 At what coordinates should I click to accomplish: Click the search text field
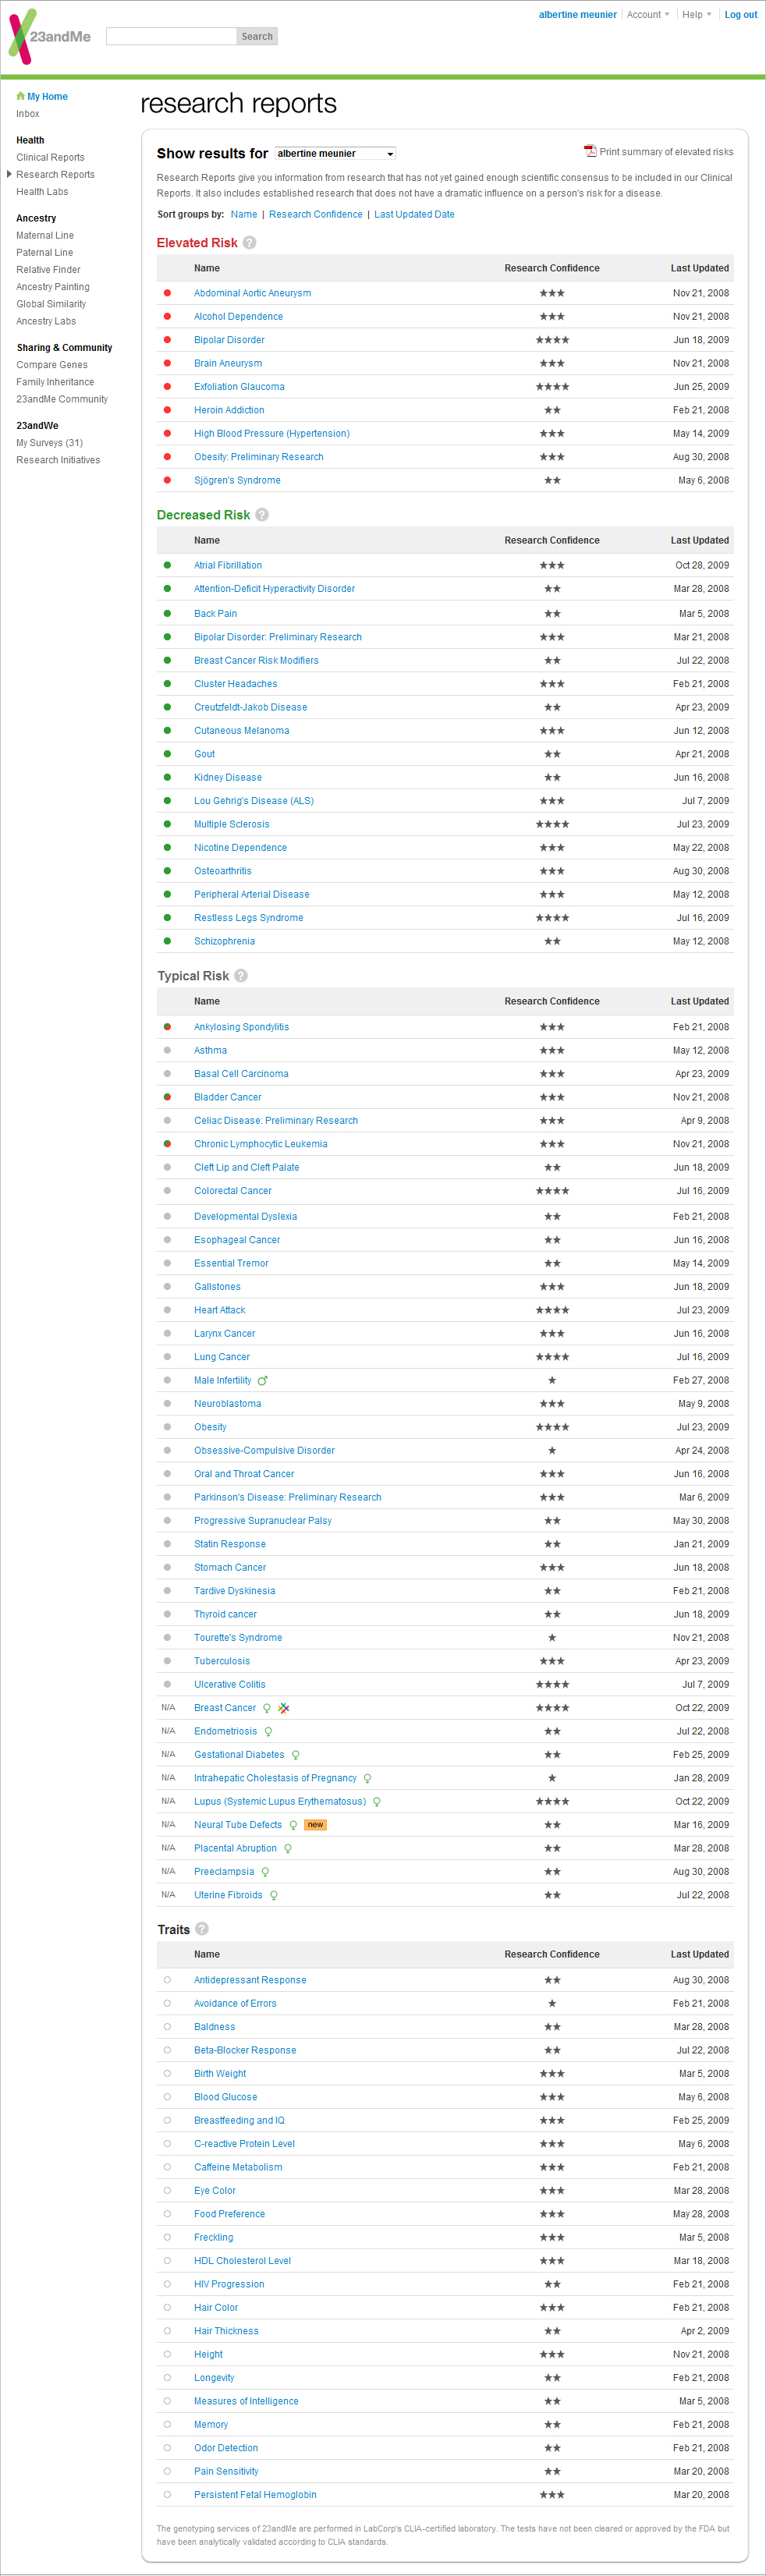point(171,36)
